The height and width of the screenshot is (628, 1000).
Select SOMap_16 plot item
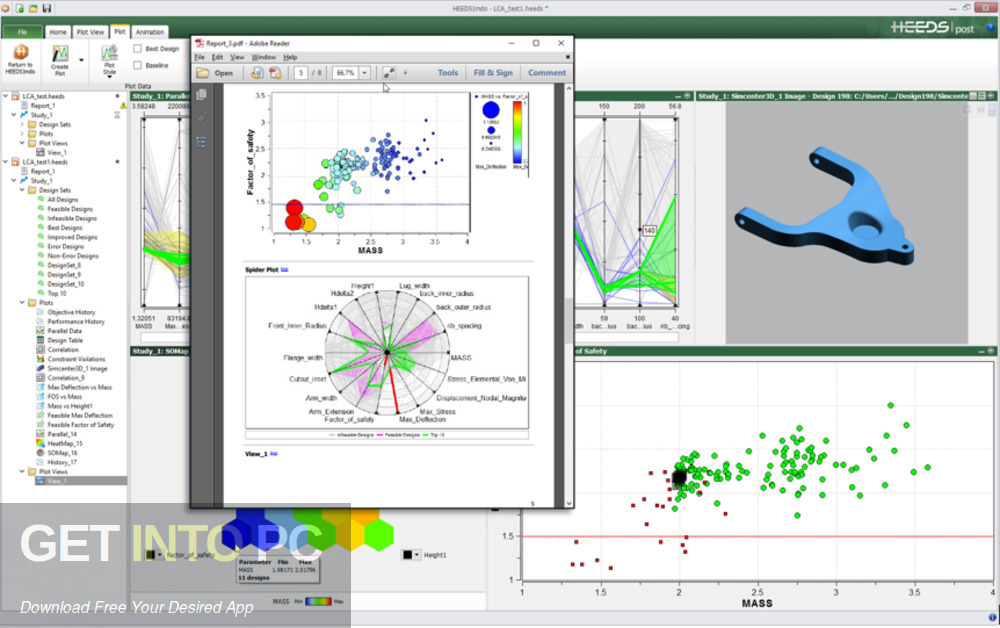(62, 453)
